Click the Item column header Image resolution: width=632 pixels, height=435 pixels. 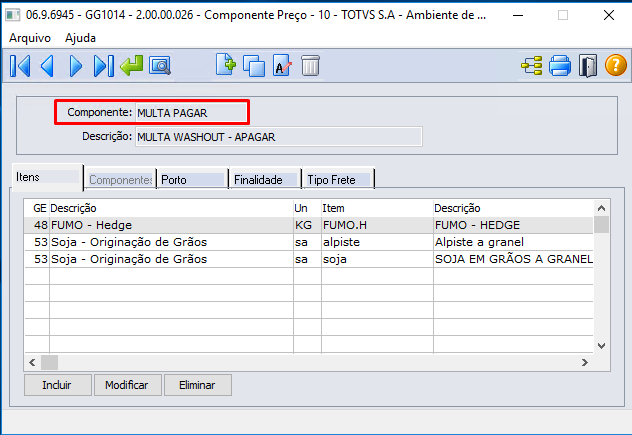click(377, 208)
